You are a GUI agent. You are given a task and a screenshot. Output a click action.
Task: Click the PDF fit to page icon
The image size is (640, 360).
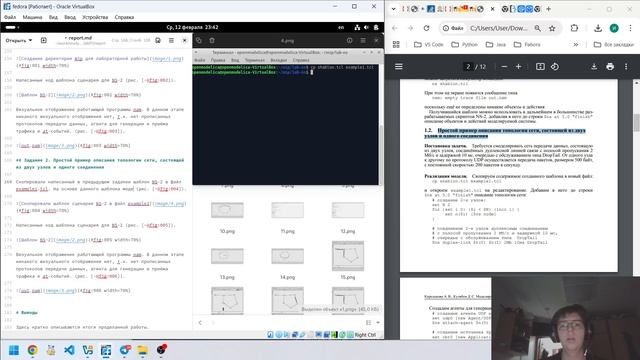click(540, 67)
